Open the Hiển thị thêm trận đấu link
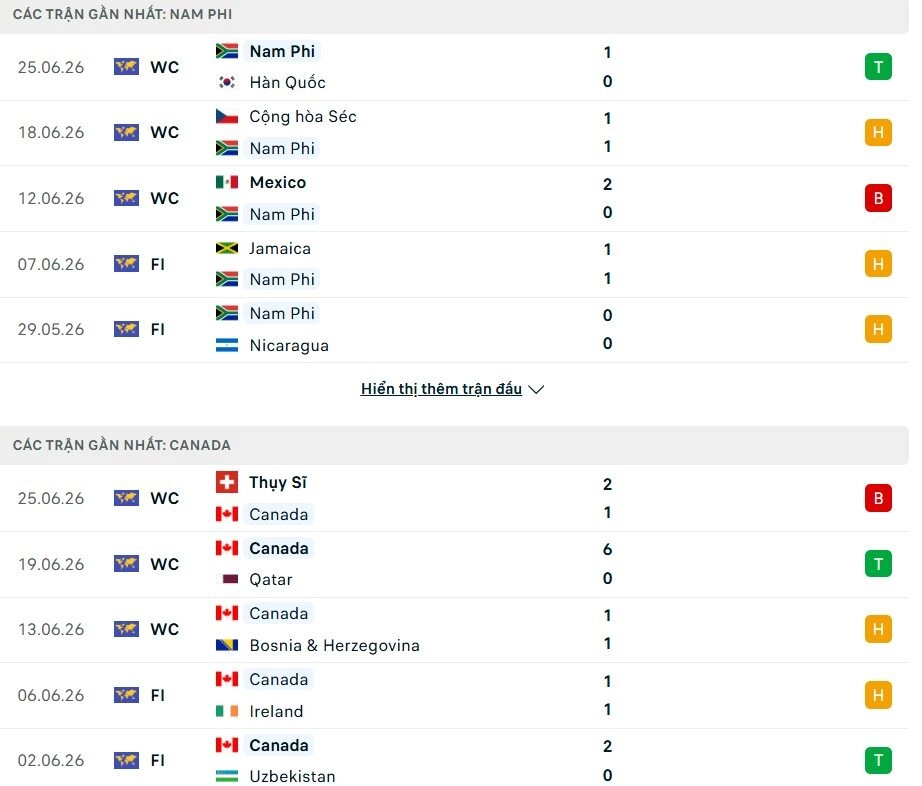922x786 pixels. point(441,389)
